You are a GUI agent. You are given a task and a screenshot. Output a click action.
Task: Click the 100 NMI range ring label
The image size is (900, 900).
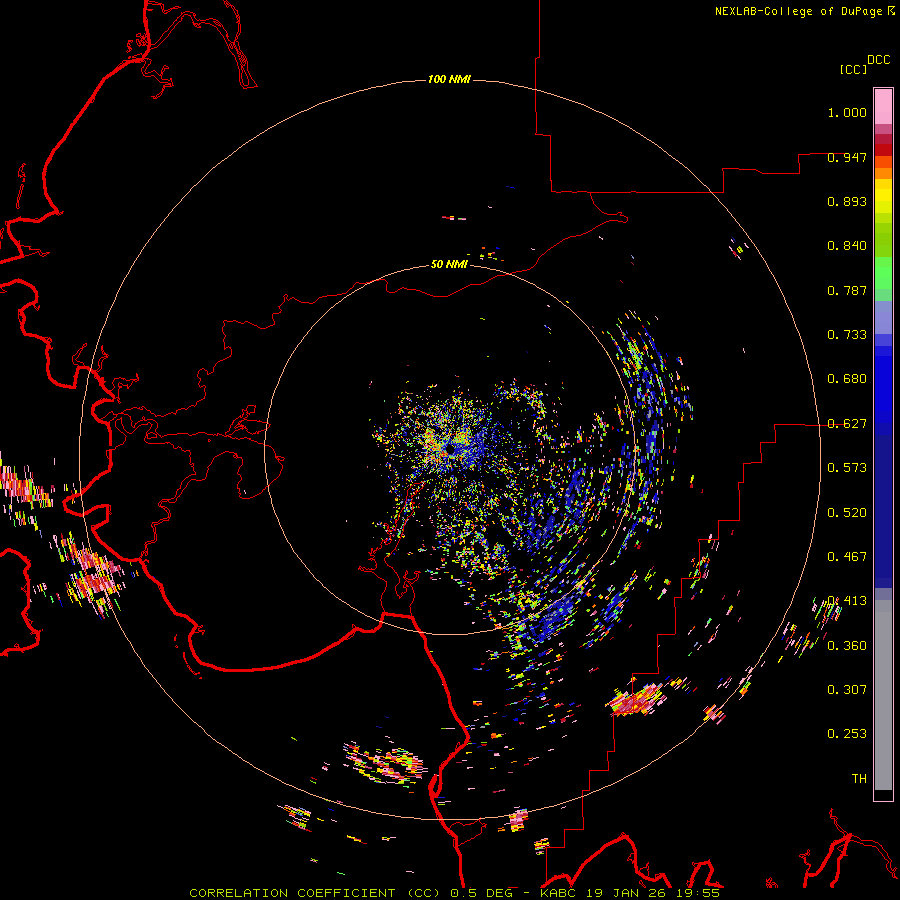pyautogui.click(x=449, y=79)
